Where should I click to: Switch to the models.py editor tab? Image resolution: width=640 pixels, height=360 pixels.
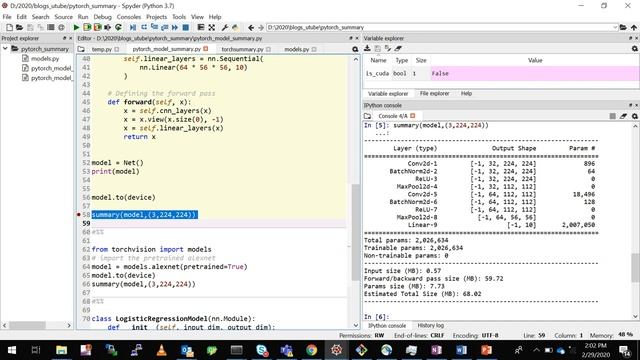click(297, 49)
